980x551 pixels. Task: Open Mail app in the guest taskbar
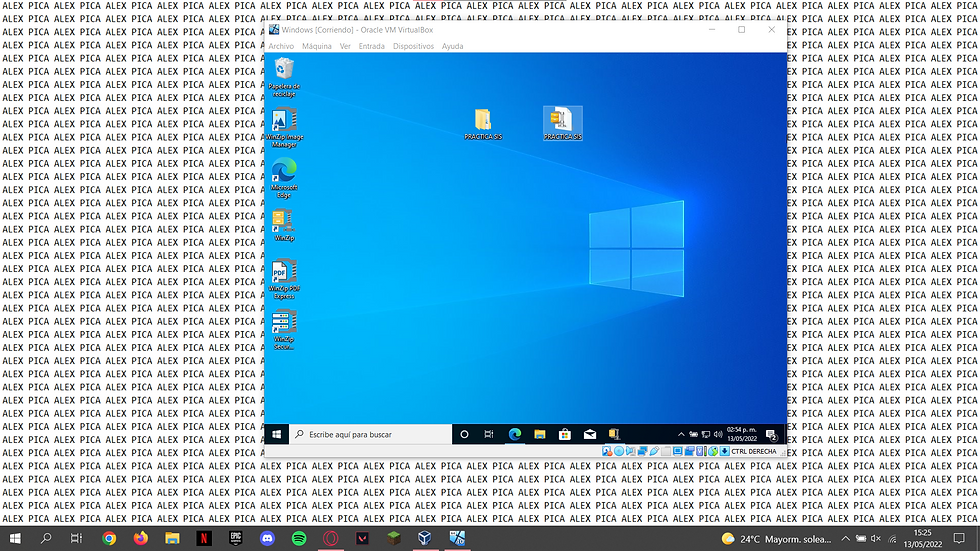click(x=589, y=434)
